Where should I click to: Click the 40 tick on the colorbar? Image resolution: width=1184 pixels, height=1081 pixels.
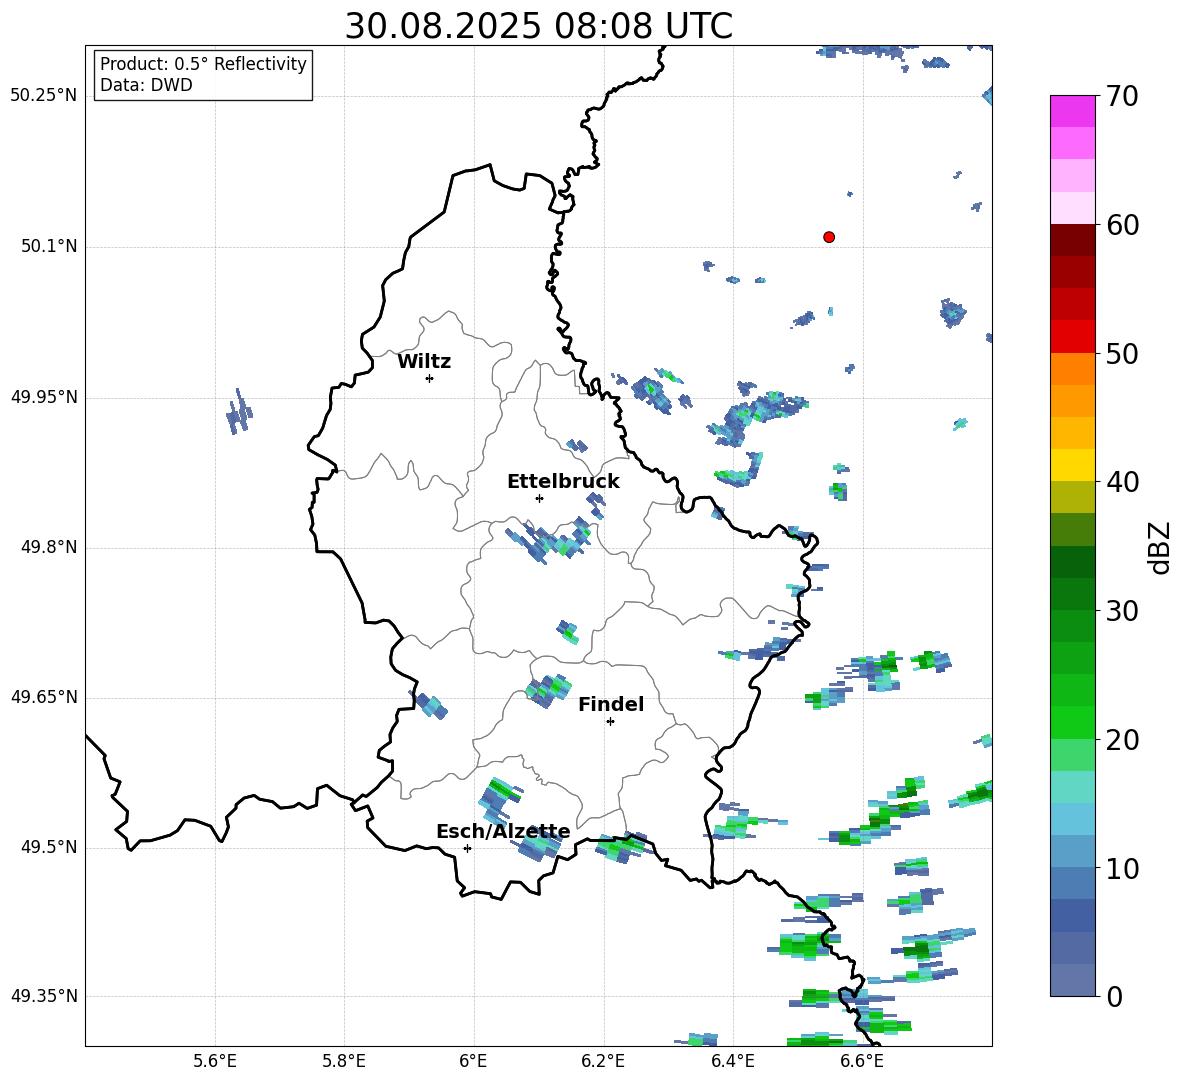click(1122, 482)
